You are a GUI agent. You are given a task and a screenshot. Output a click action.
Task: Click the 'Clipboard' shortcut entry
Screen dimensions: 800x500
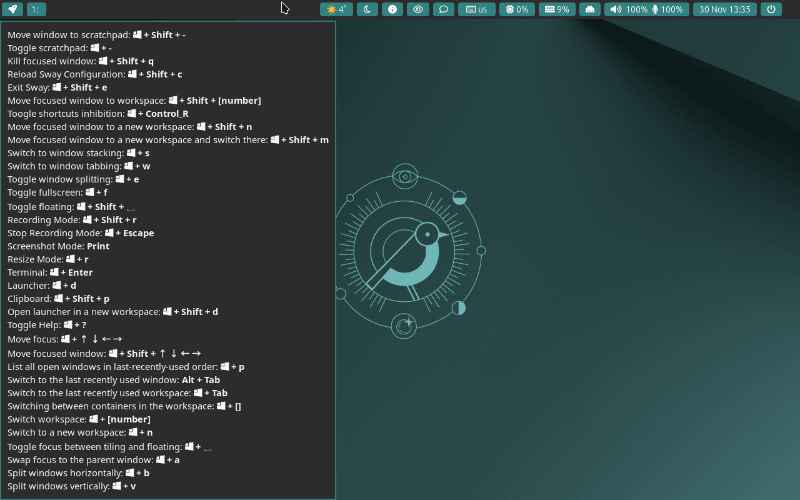[x=58, y=299]
